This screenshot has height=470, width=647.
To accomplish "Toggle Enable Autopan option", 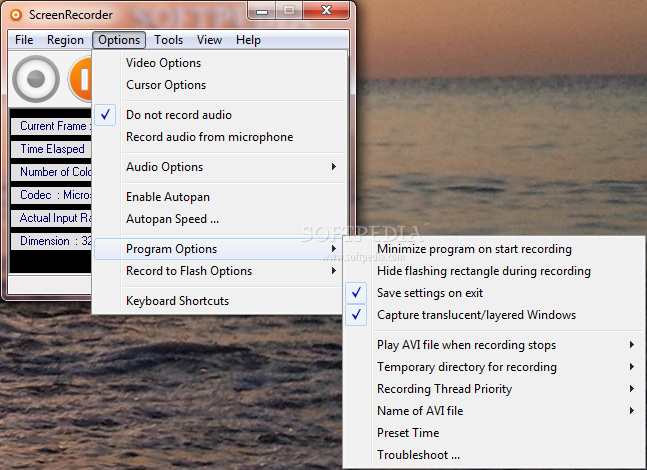I will [x=220, y=197].
